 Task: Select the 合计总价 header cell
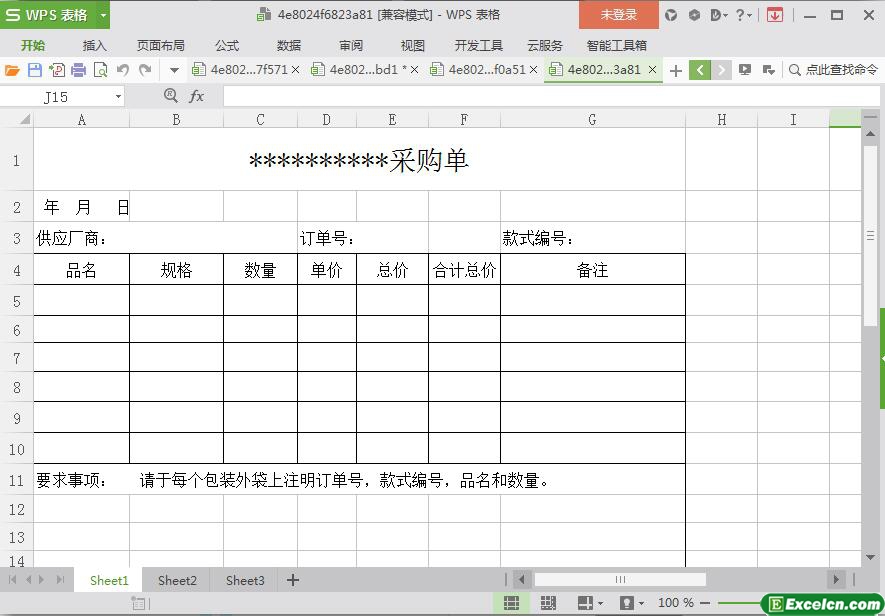pos(465,269)
